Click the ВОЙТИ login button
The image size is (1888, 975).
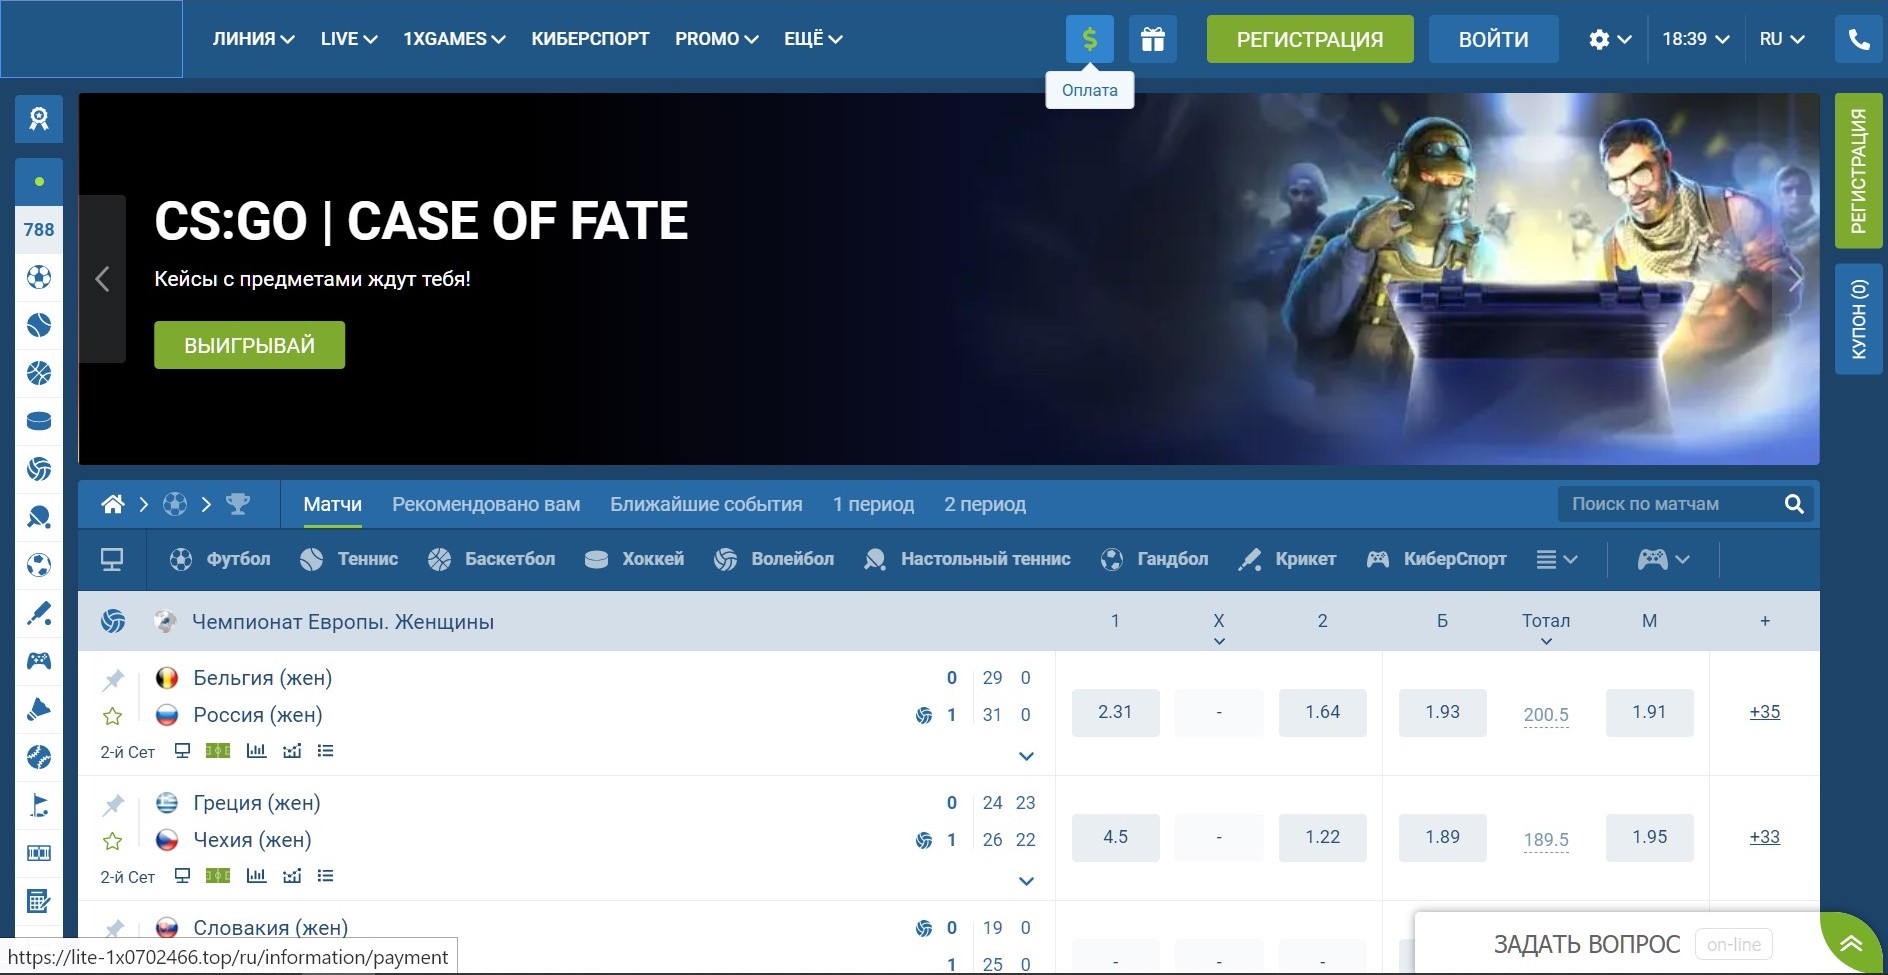click(x=1493, y=39)
